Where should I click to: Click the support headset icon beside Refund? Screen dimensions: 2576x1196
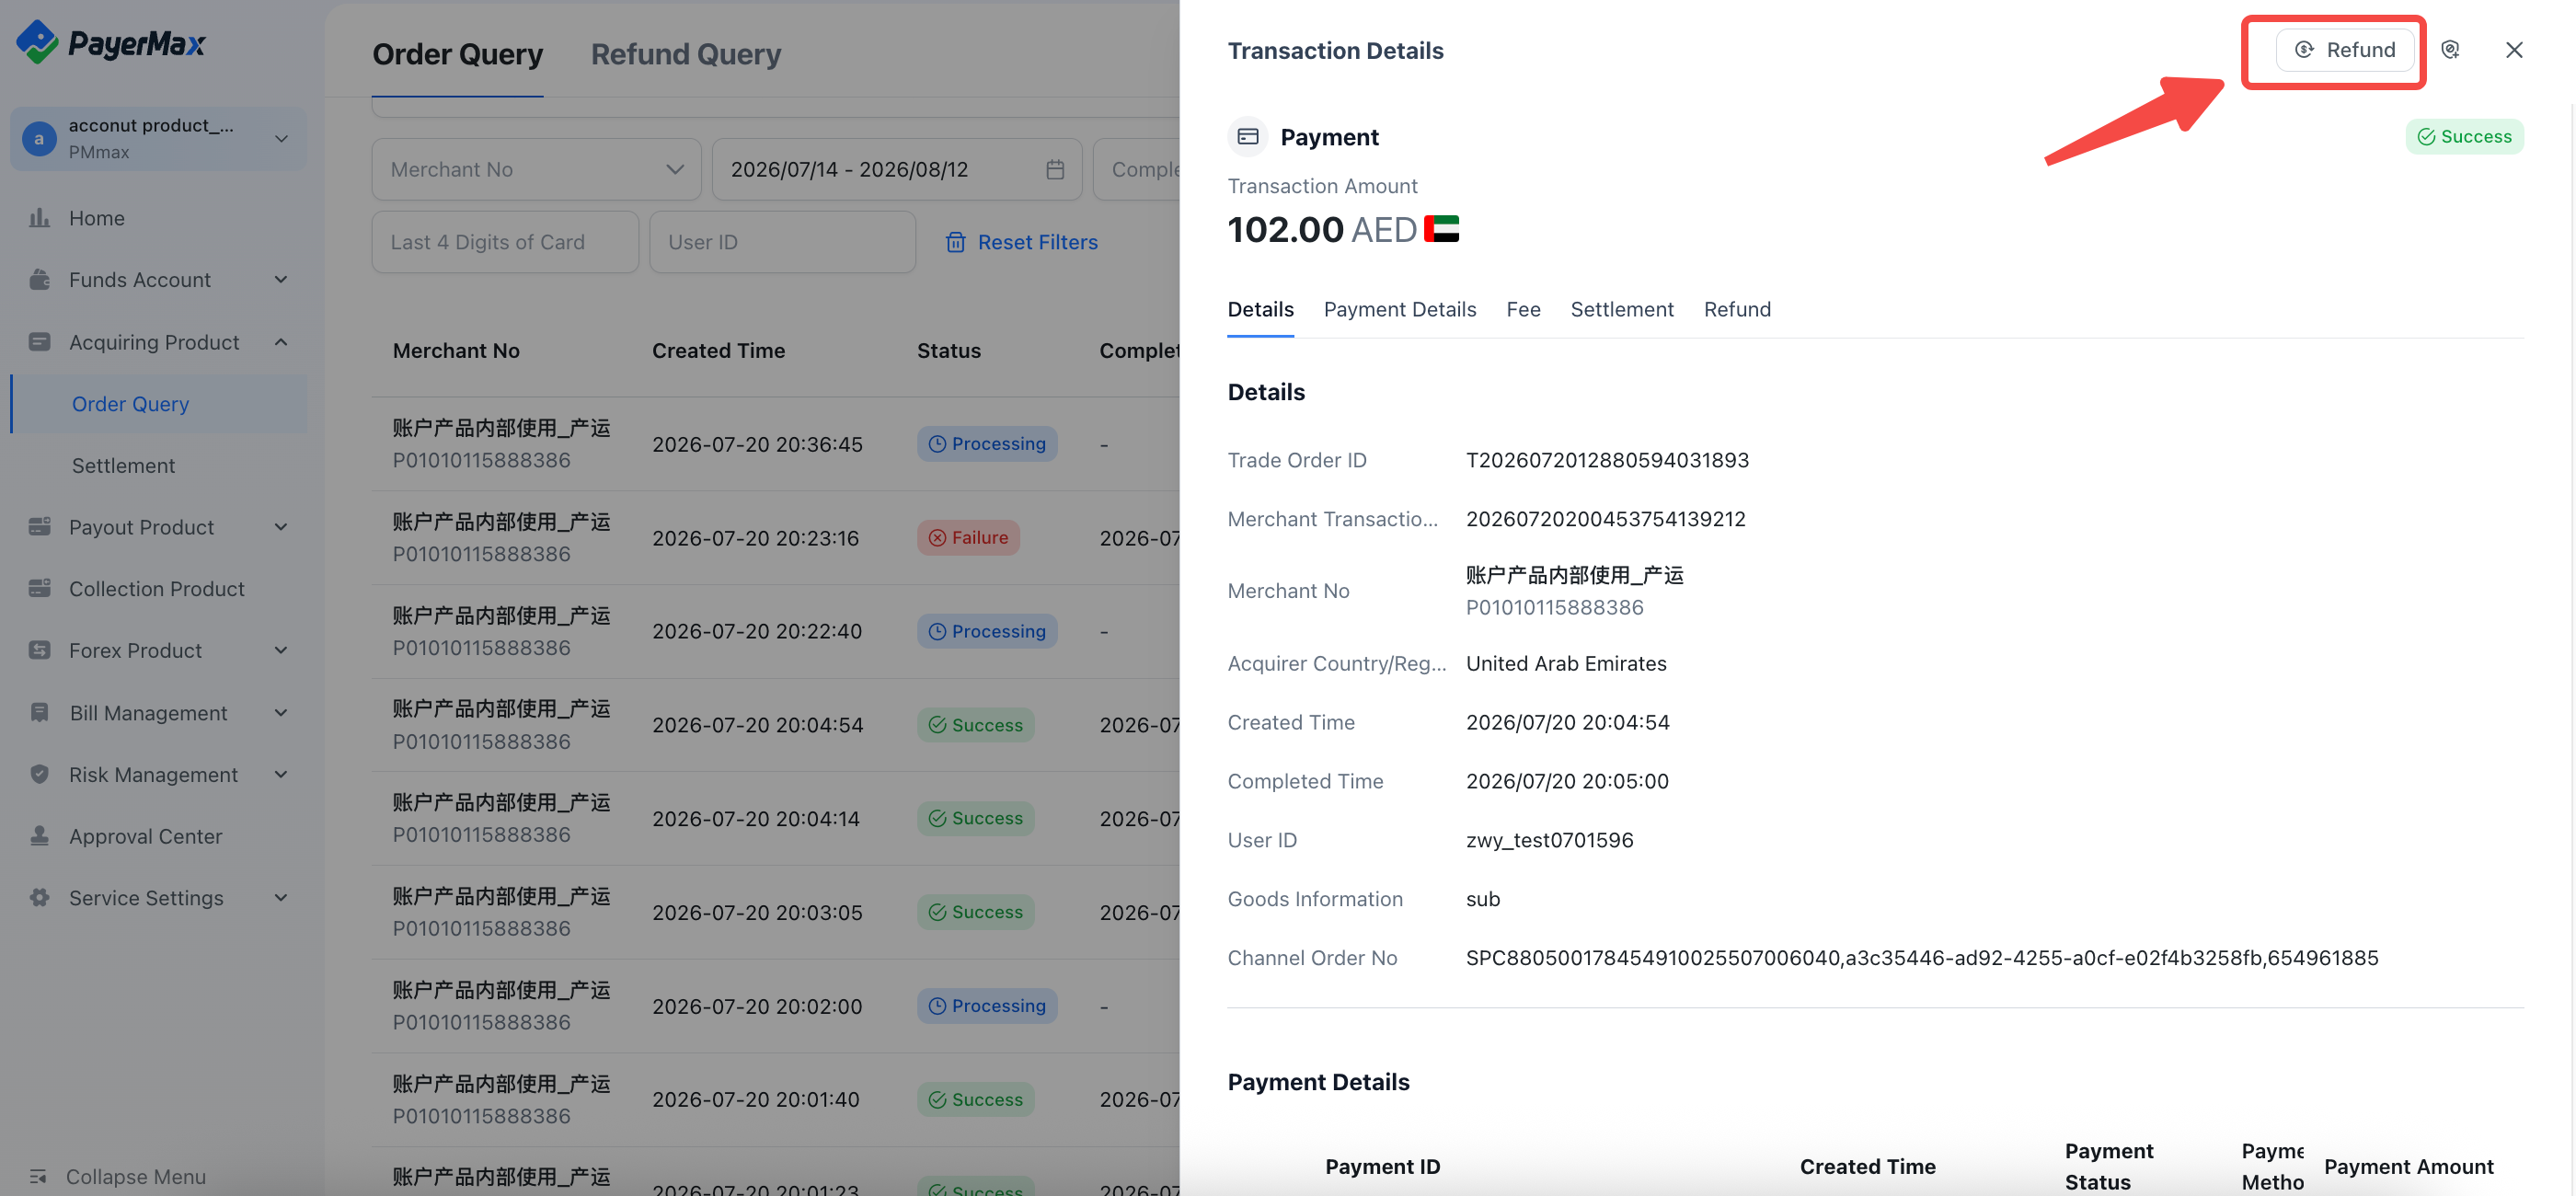point(2450,50)
